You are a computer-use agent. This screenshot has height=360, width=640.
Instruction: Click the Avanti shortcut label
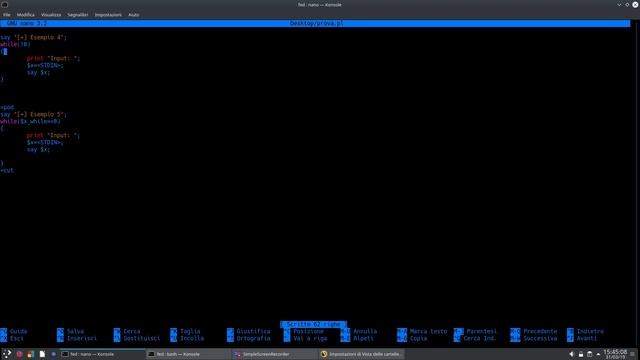tap(587, 338)
